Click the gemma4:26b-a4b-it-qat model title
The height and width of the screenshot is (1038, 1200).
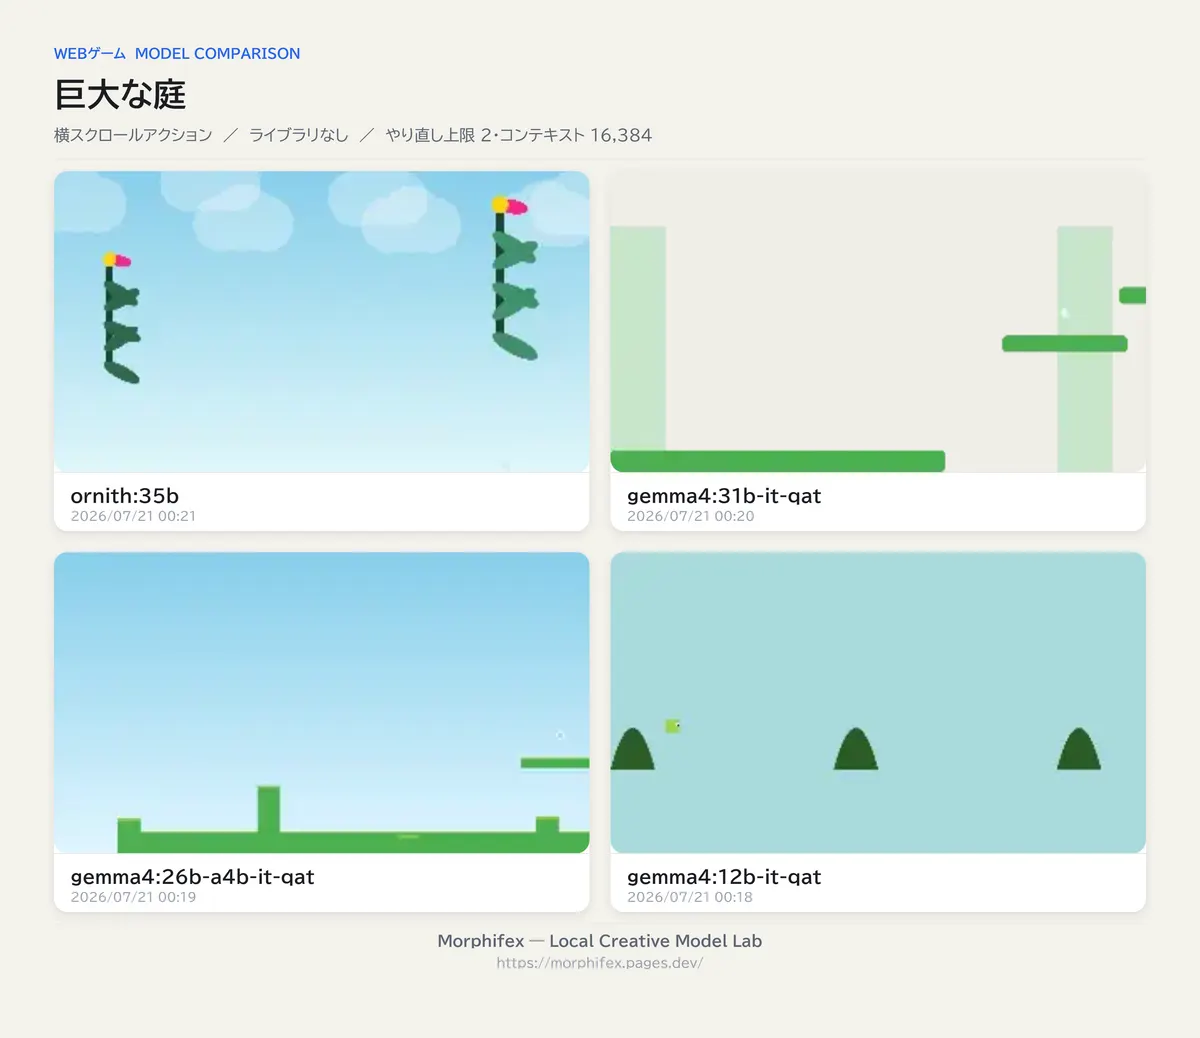192,876
